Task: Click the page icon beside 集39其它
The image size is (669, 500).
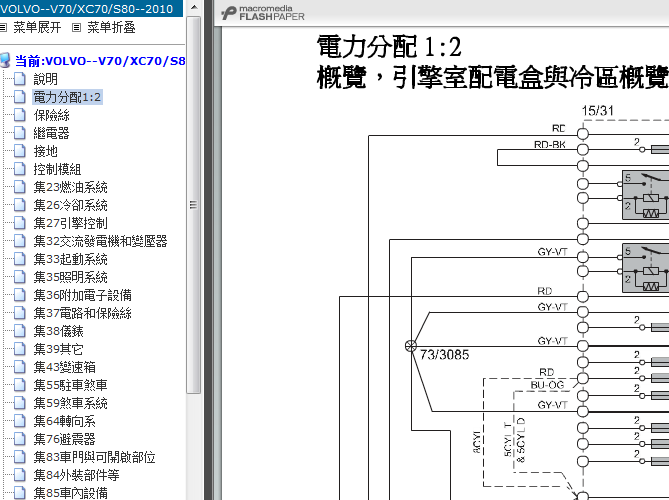Action: point(20,349)
